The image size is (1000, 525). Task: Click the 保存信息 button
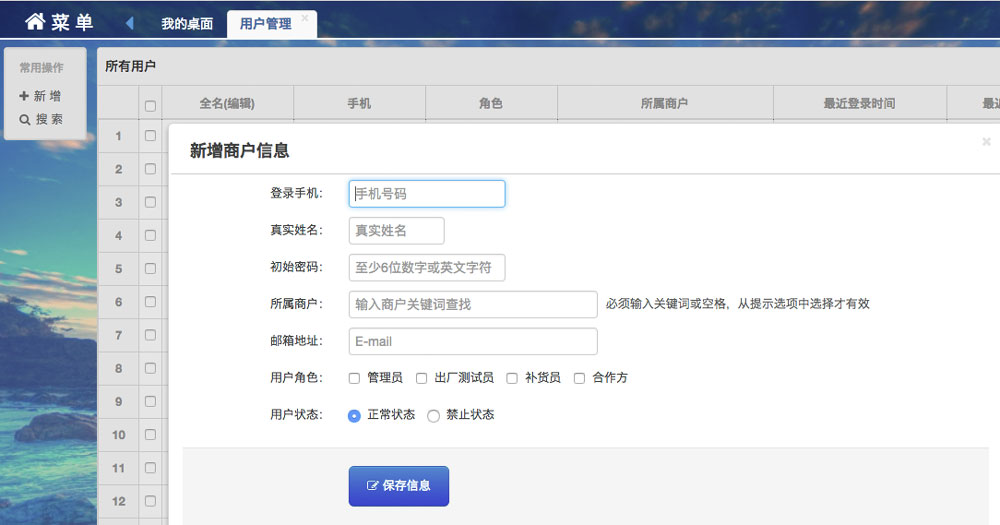pyautogui.click(x=399, y=486)
